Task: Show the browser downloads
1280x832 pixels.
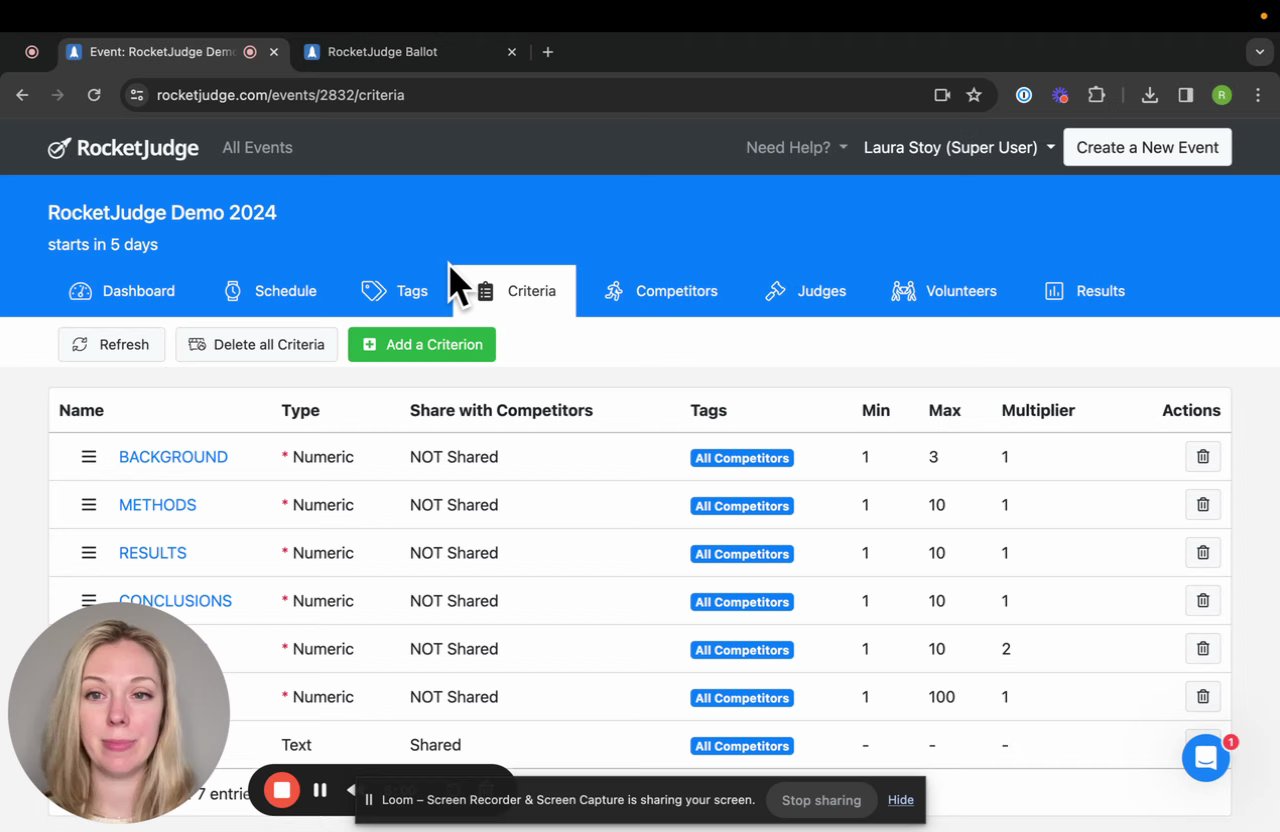Action: point(1150,95)
